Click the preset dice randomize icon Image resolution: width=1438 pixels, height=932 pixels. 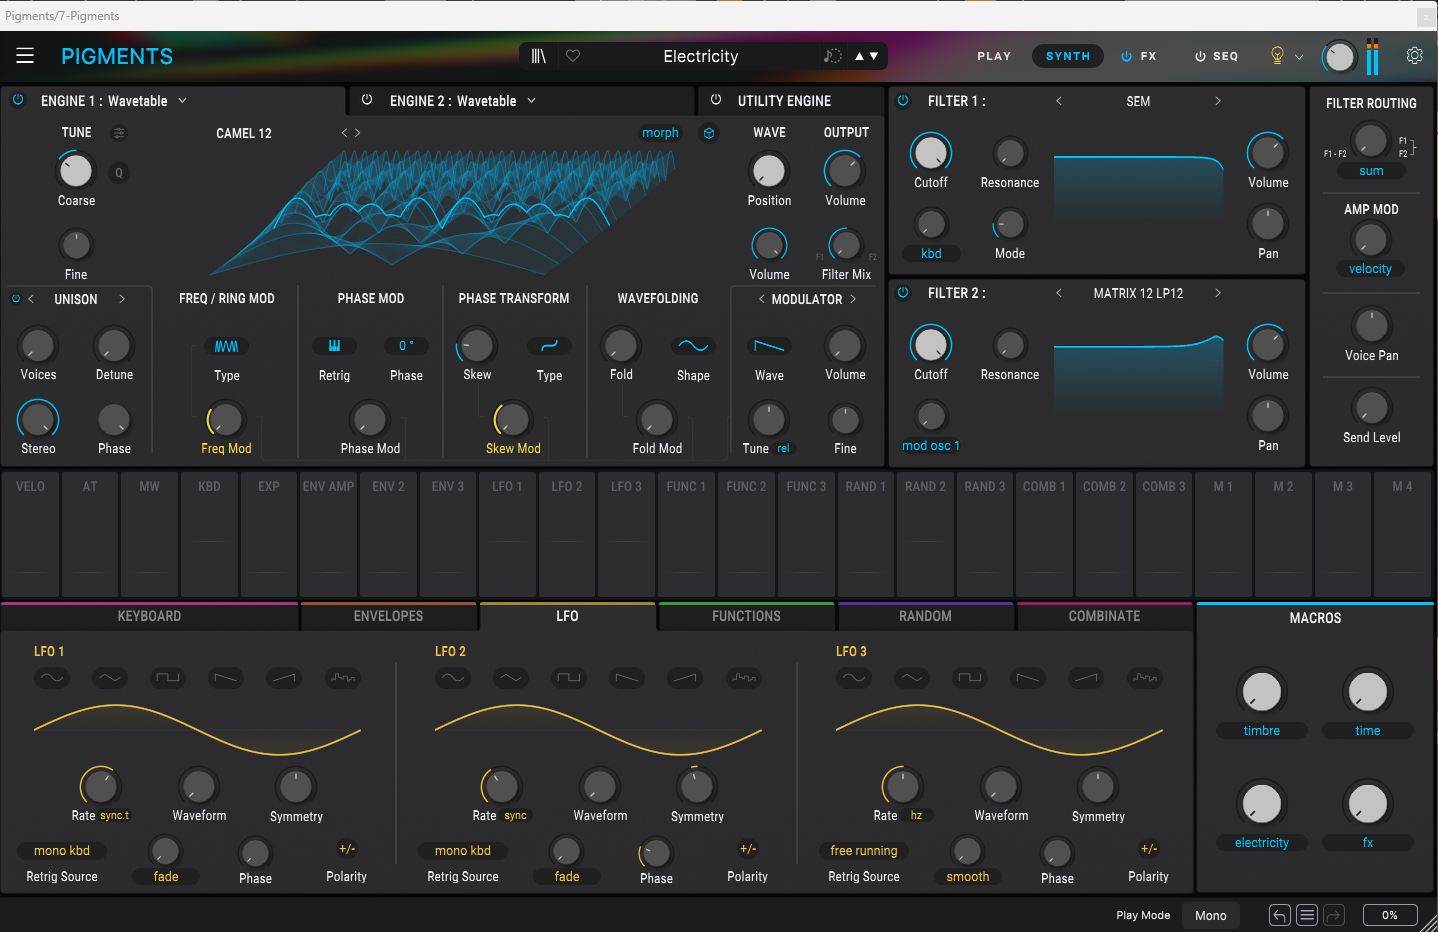point(833,56)
